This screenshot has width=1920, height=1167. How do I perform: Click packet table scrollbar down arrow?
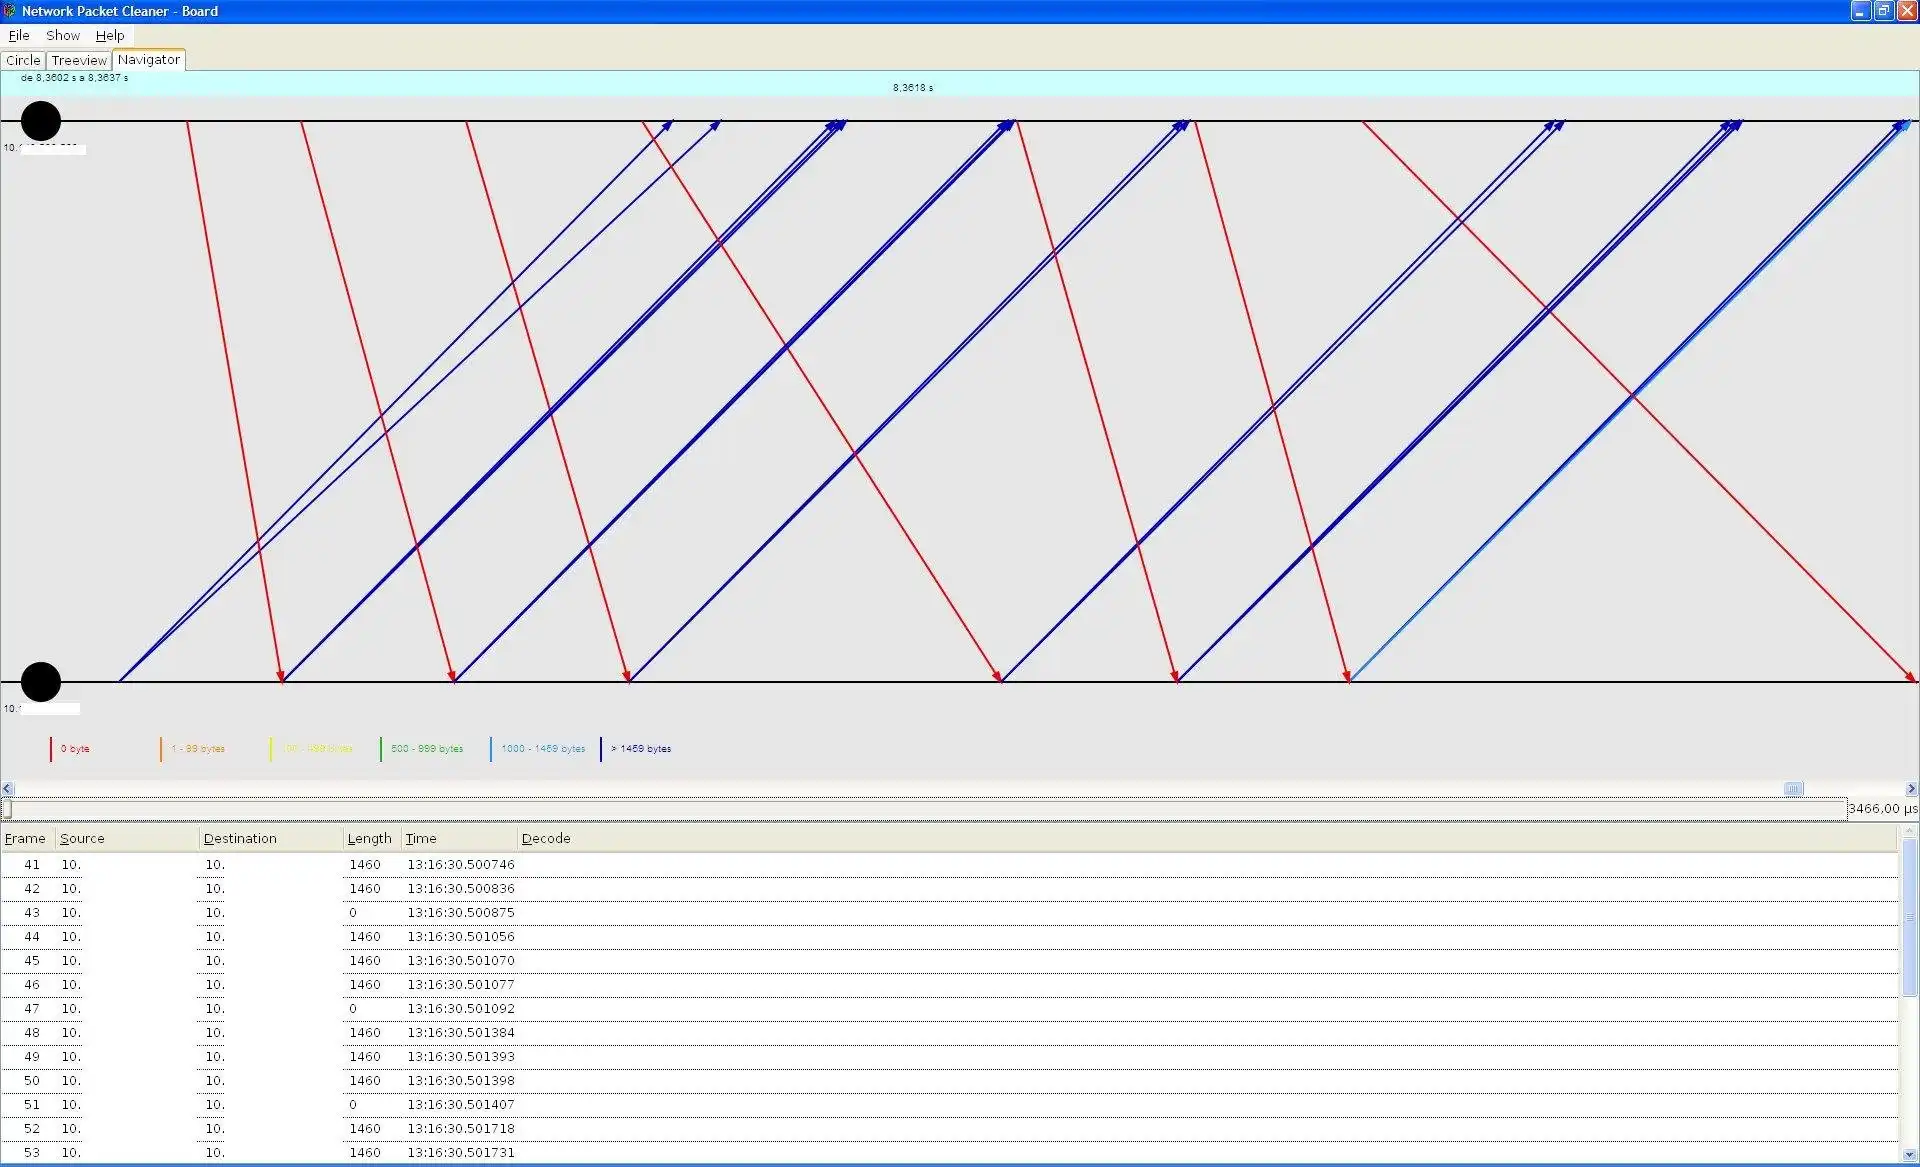coord(1909,1155)
